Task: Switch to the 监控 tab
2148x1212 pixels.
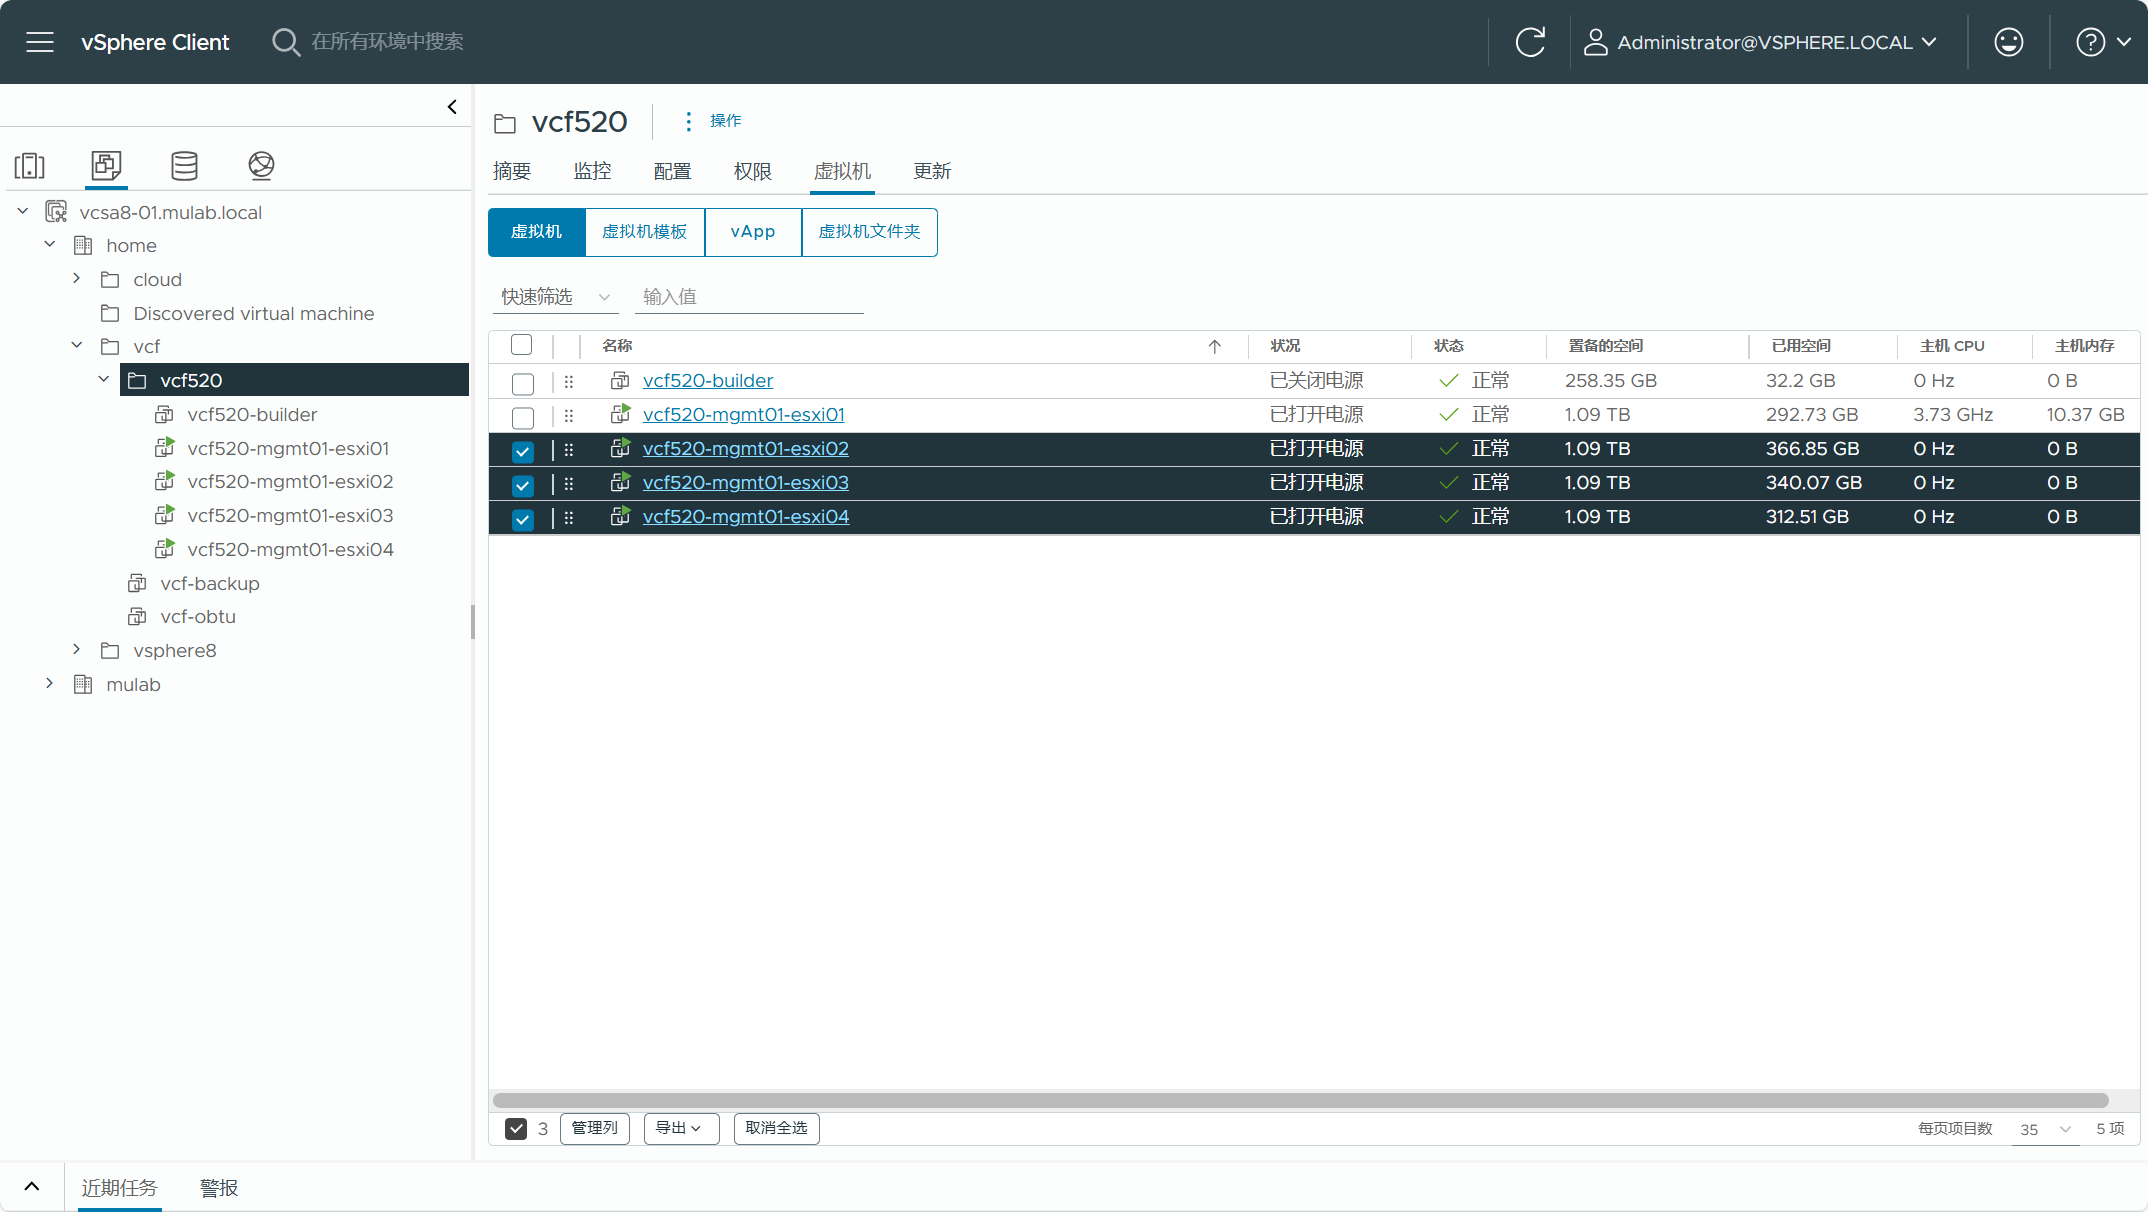Action: (x=592, y=171)
